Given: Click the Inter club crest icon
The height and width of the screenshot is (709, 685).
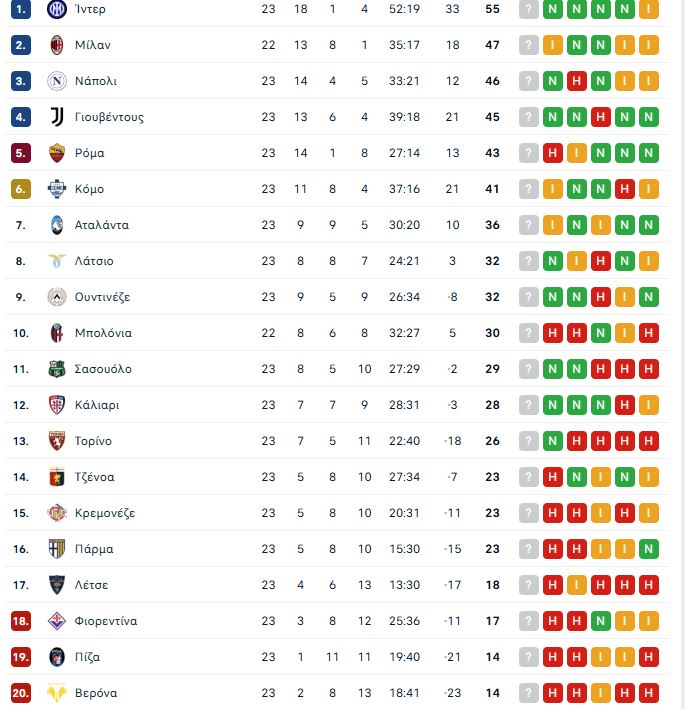Looking at the screenshot, I should click(56, 9).
